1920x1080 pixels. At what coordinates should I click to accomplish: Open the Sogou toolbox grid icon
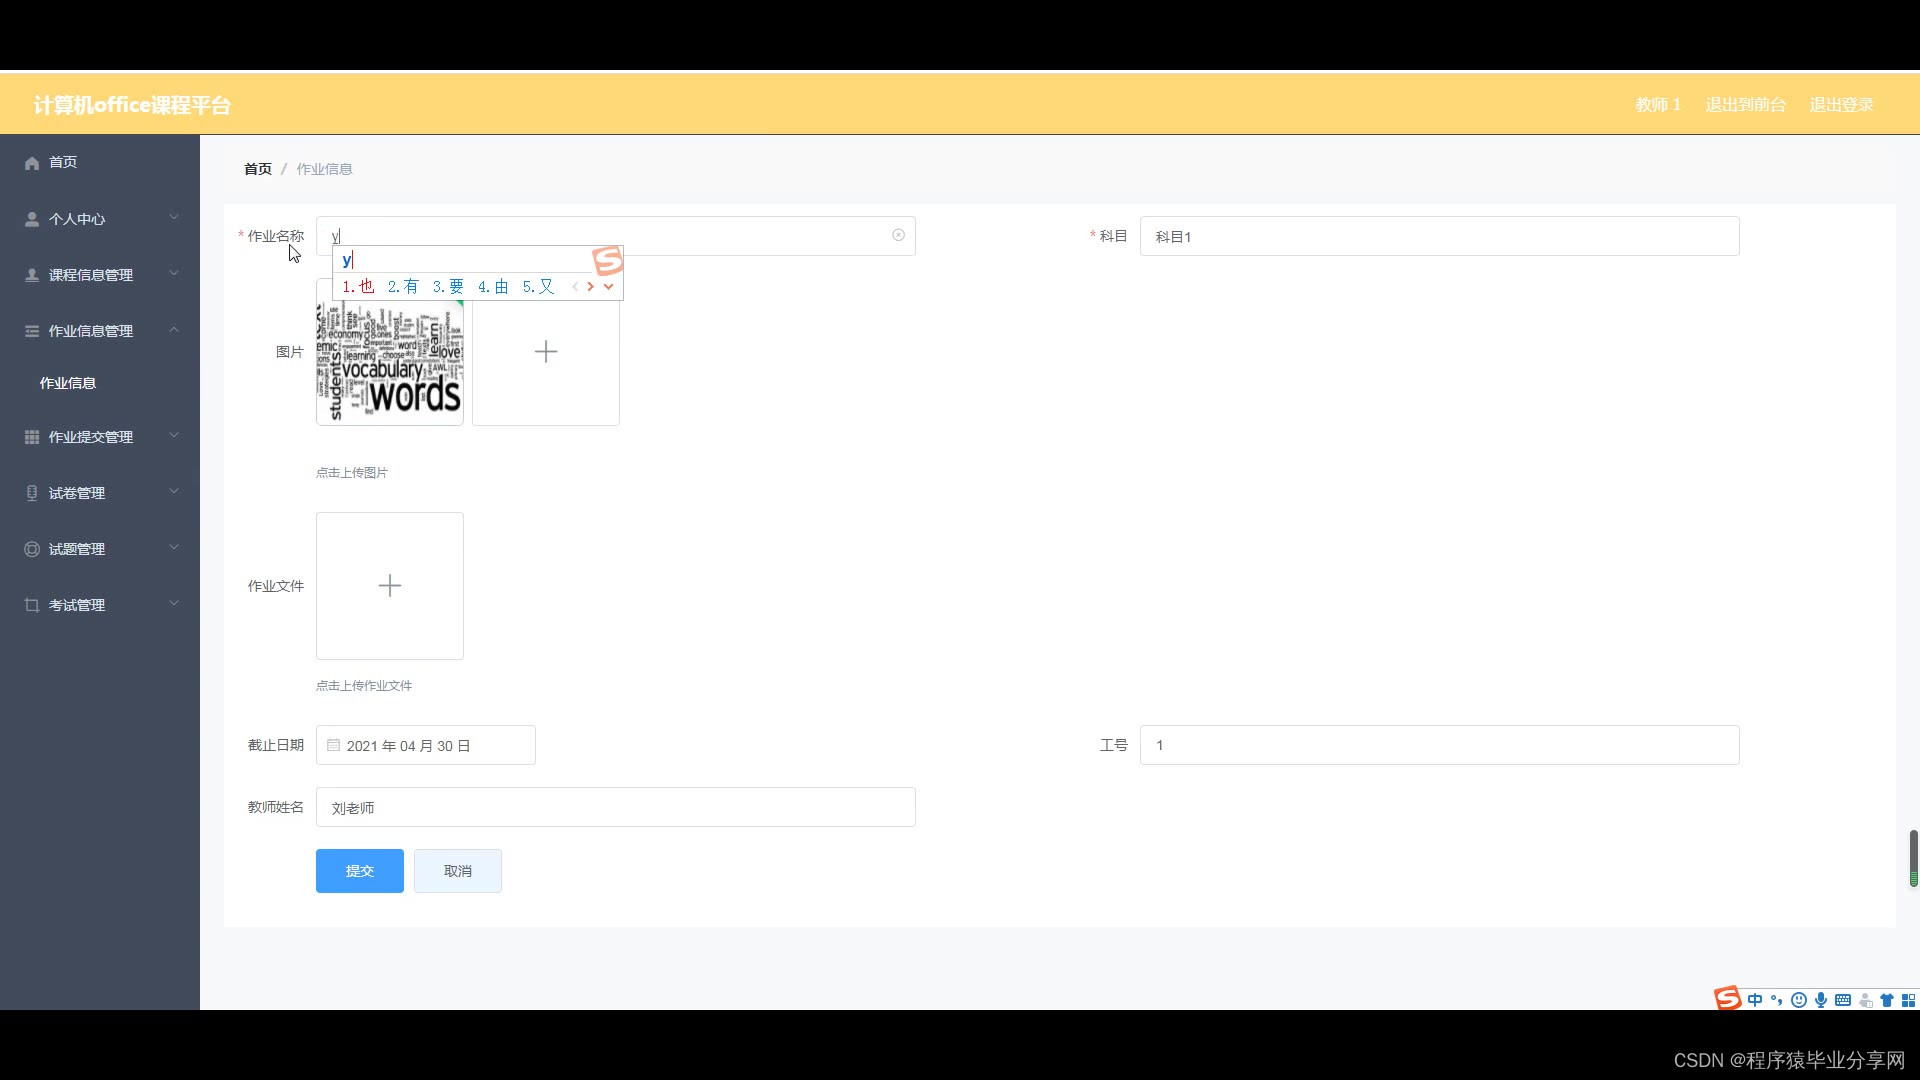[1908, 1000]
